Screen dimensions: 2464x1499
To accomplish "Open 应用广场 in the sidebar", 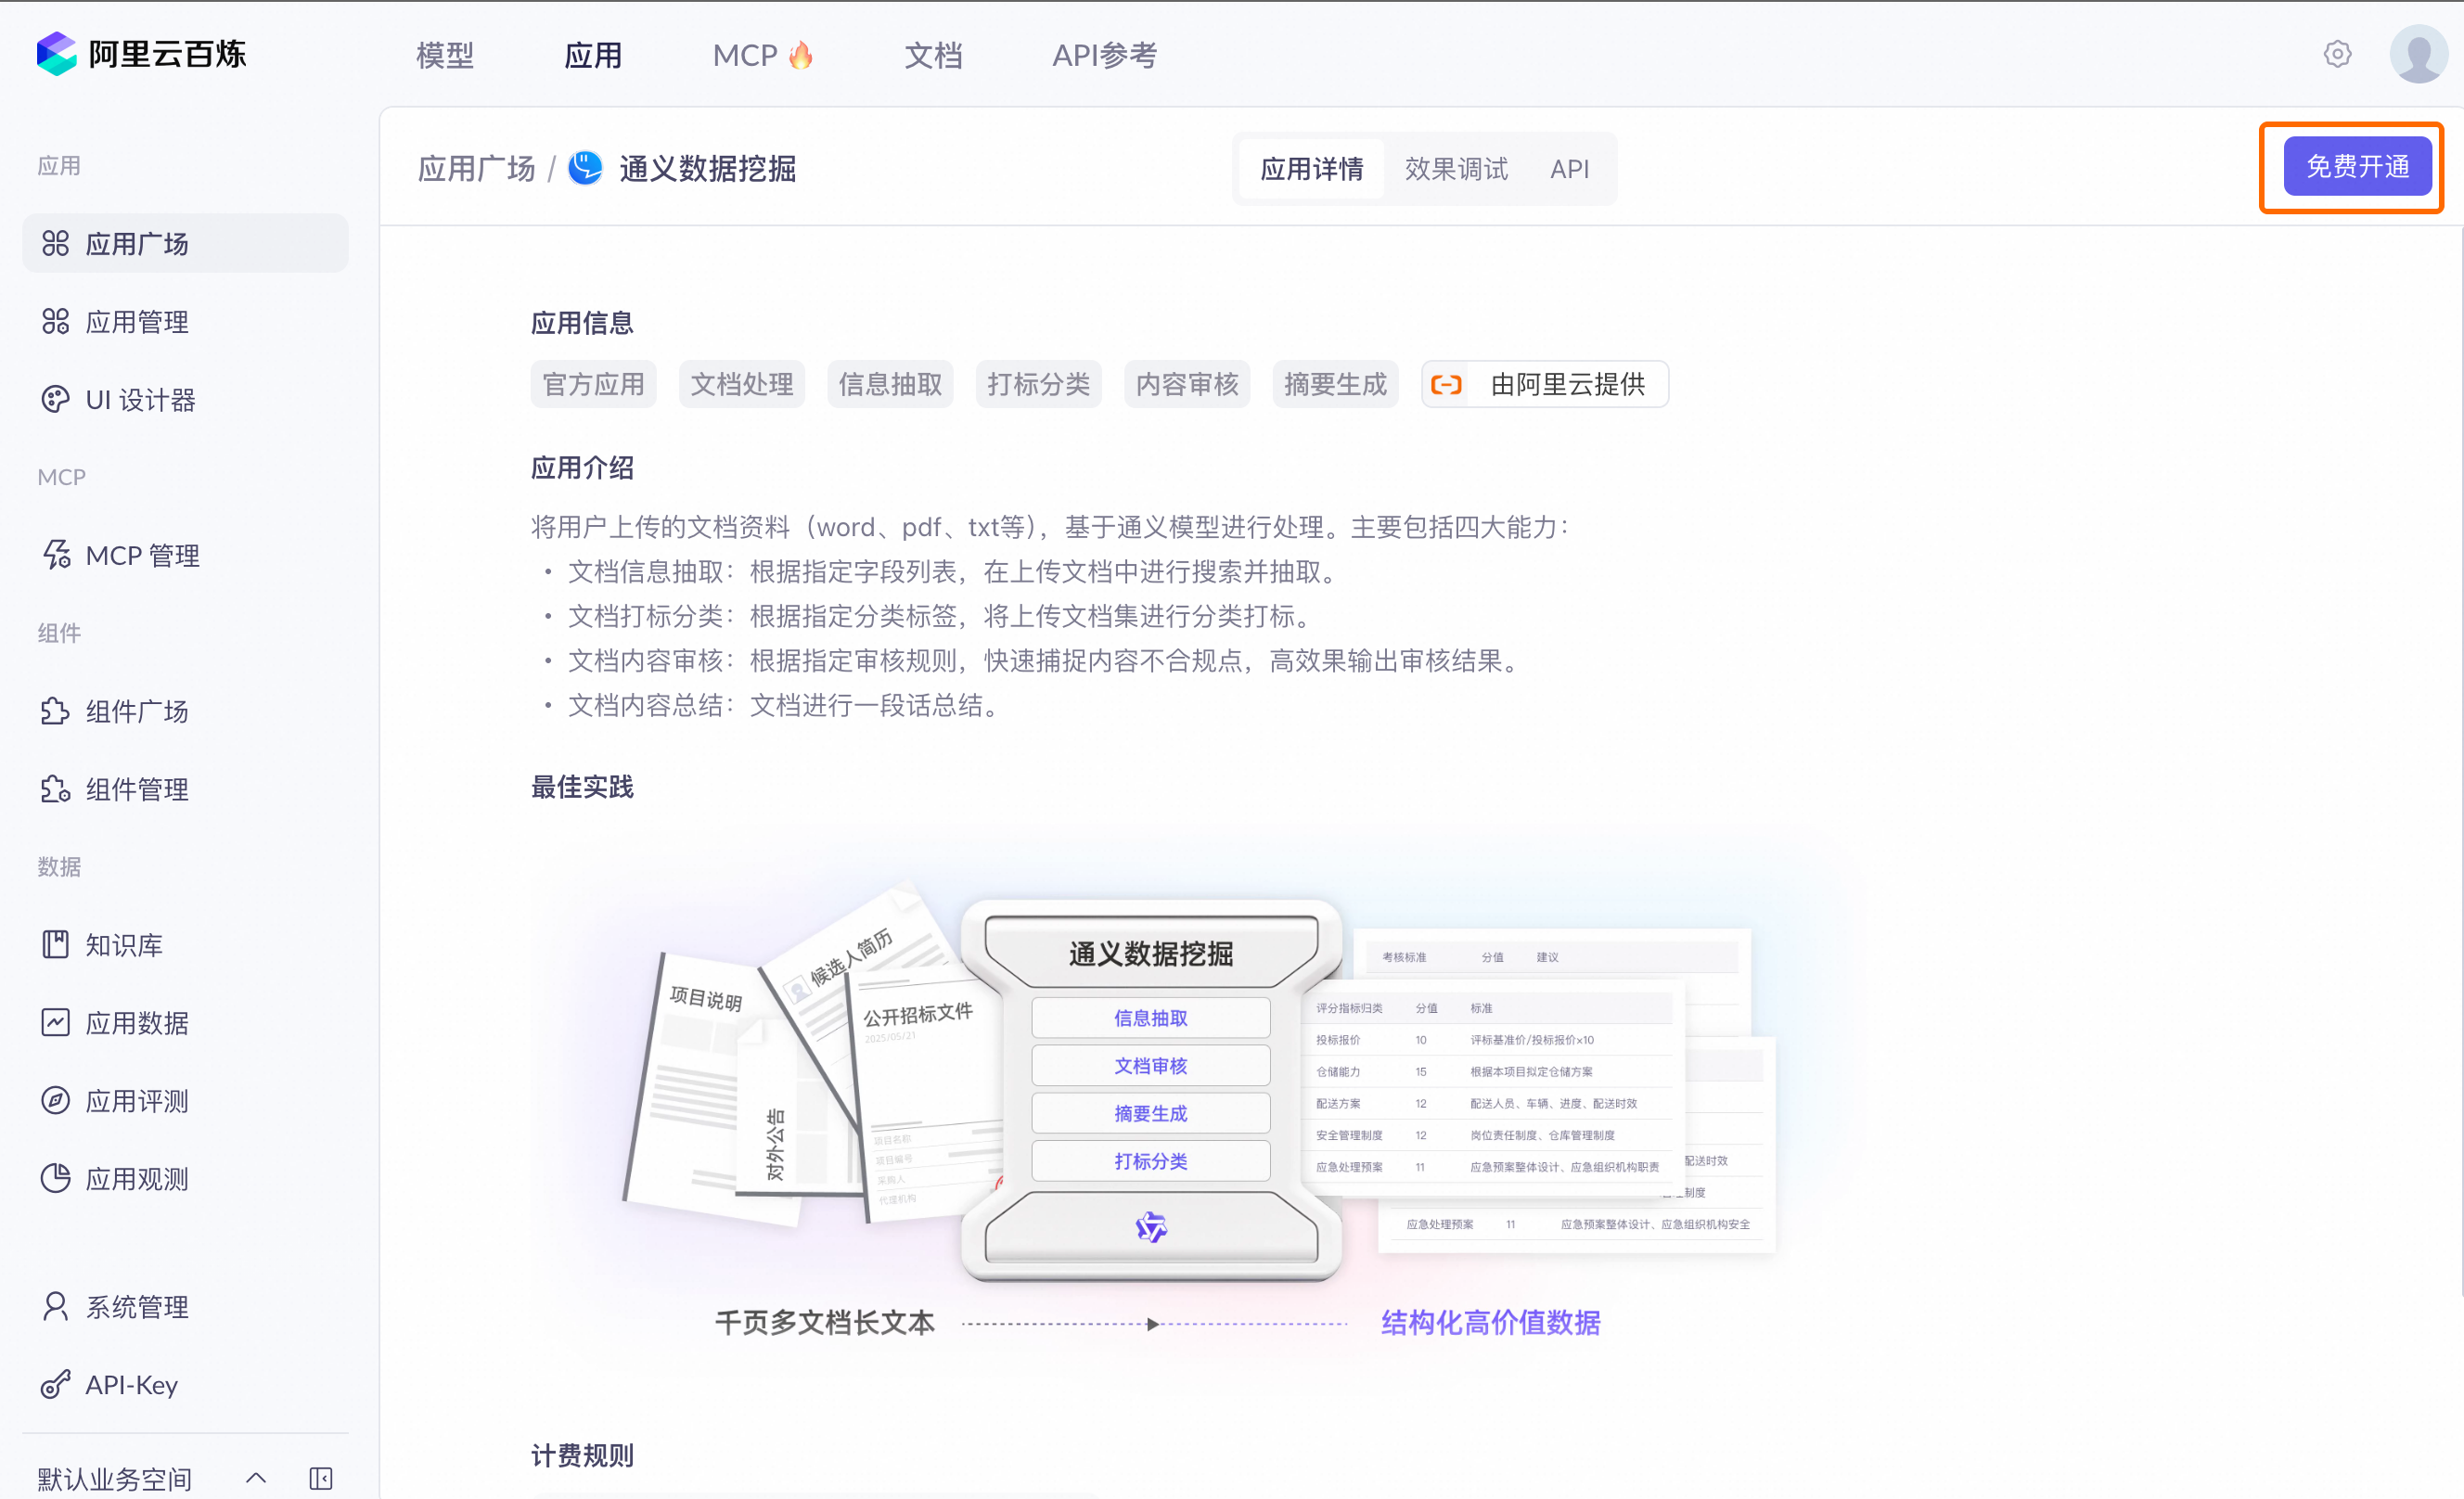I will click(185, 243).
